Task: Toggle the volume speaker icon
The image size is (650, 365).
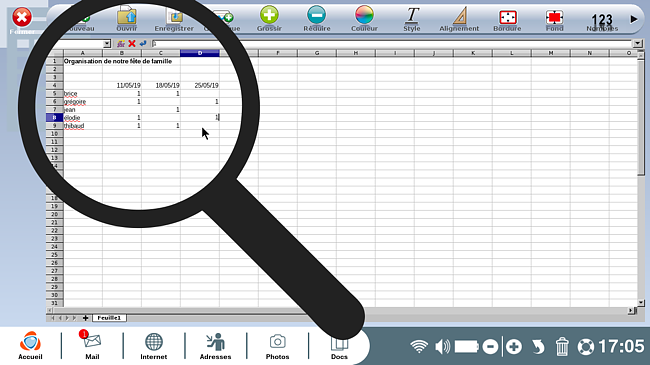Action: [443, 346]
